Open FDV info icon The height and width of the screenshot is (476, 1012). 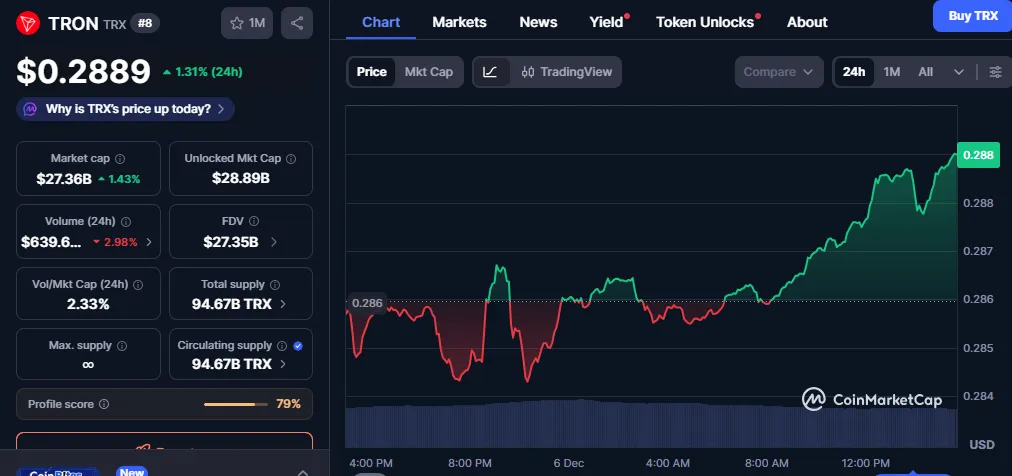point(254,221)
